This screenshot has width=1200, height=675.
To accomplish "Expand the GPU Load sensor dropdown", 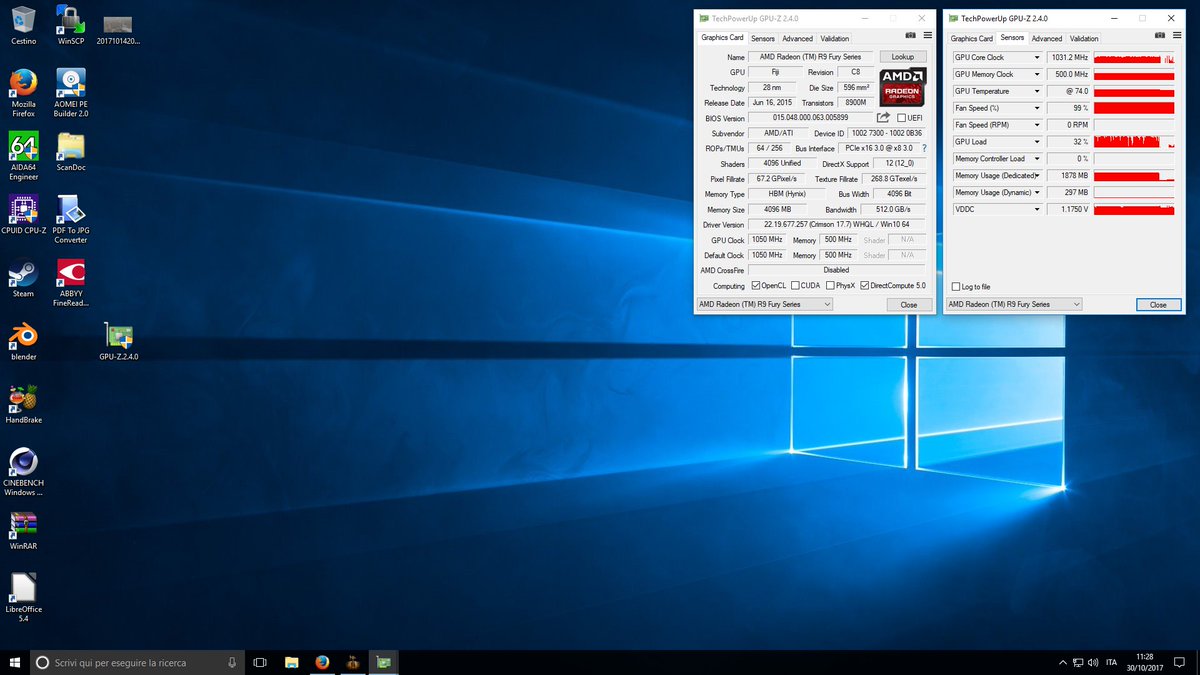I will tap(1037, 142).
